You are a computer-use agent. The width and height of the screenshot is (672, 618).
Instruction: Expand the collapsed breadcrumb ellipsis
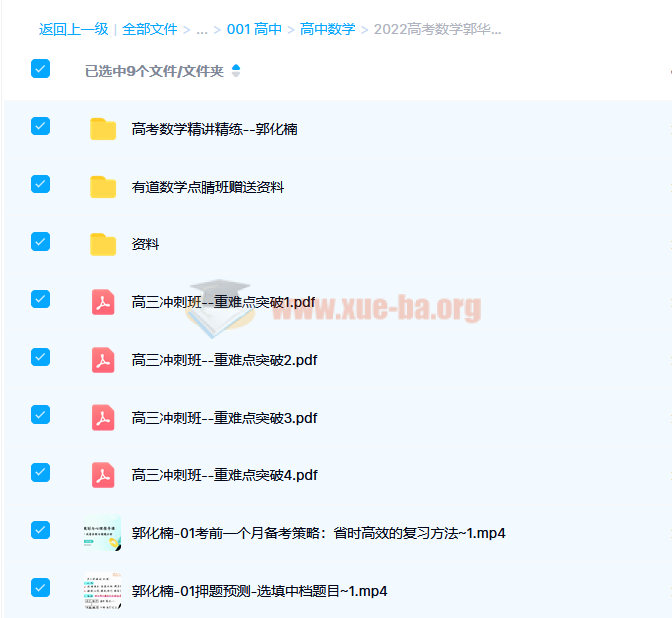202,29
